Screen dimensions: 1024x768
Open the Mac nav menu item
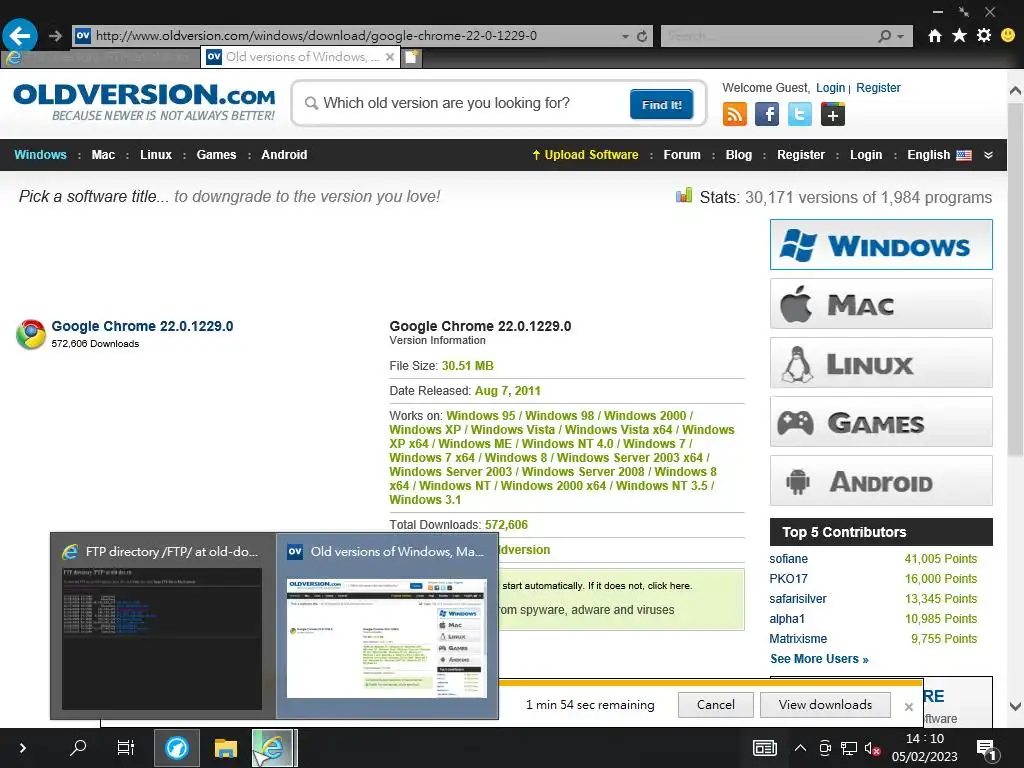click(103, 155)
